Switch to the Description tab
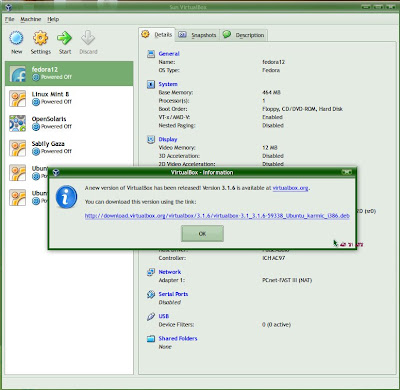The image size is (400, 390). (x=244, y=35)
